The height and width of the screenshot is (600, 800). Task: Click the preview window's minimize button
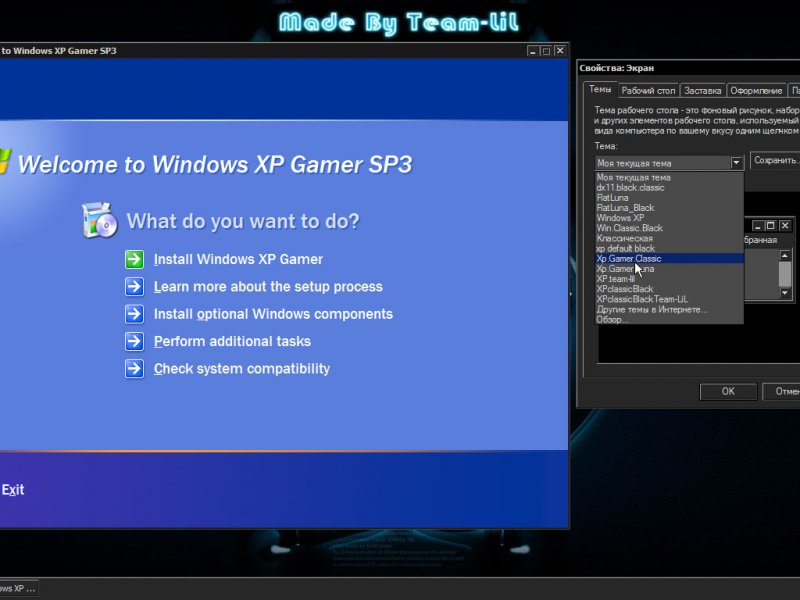tap(758, 226)
